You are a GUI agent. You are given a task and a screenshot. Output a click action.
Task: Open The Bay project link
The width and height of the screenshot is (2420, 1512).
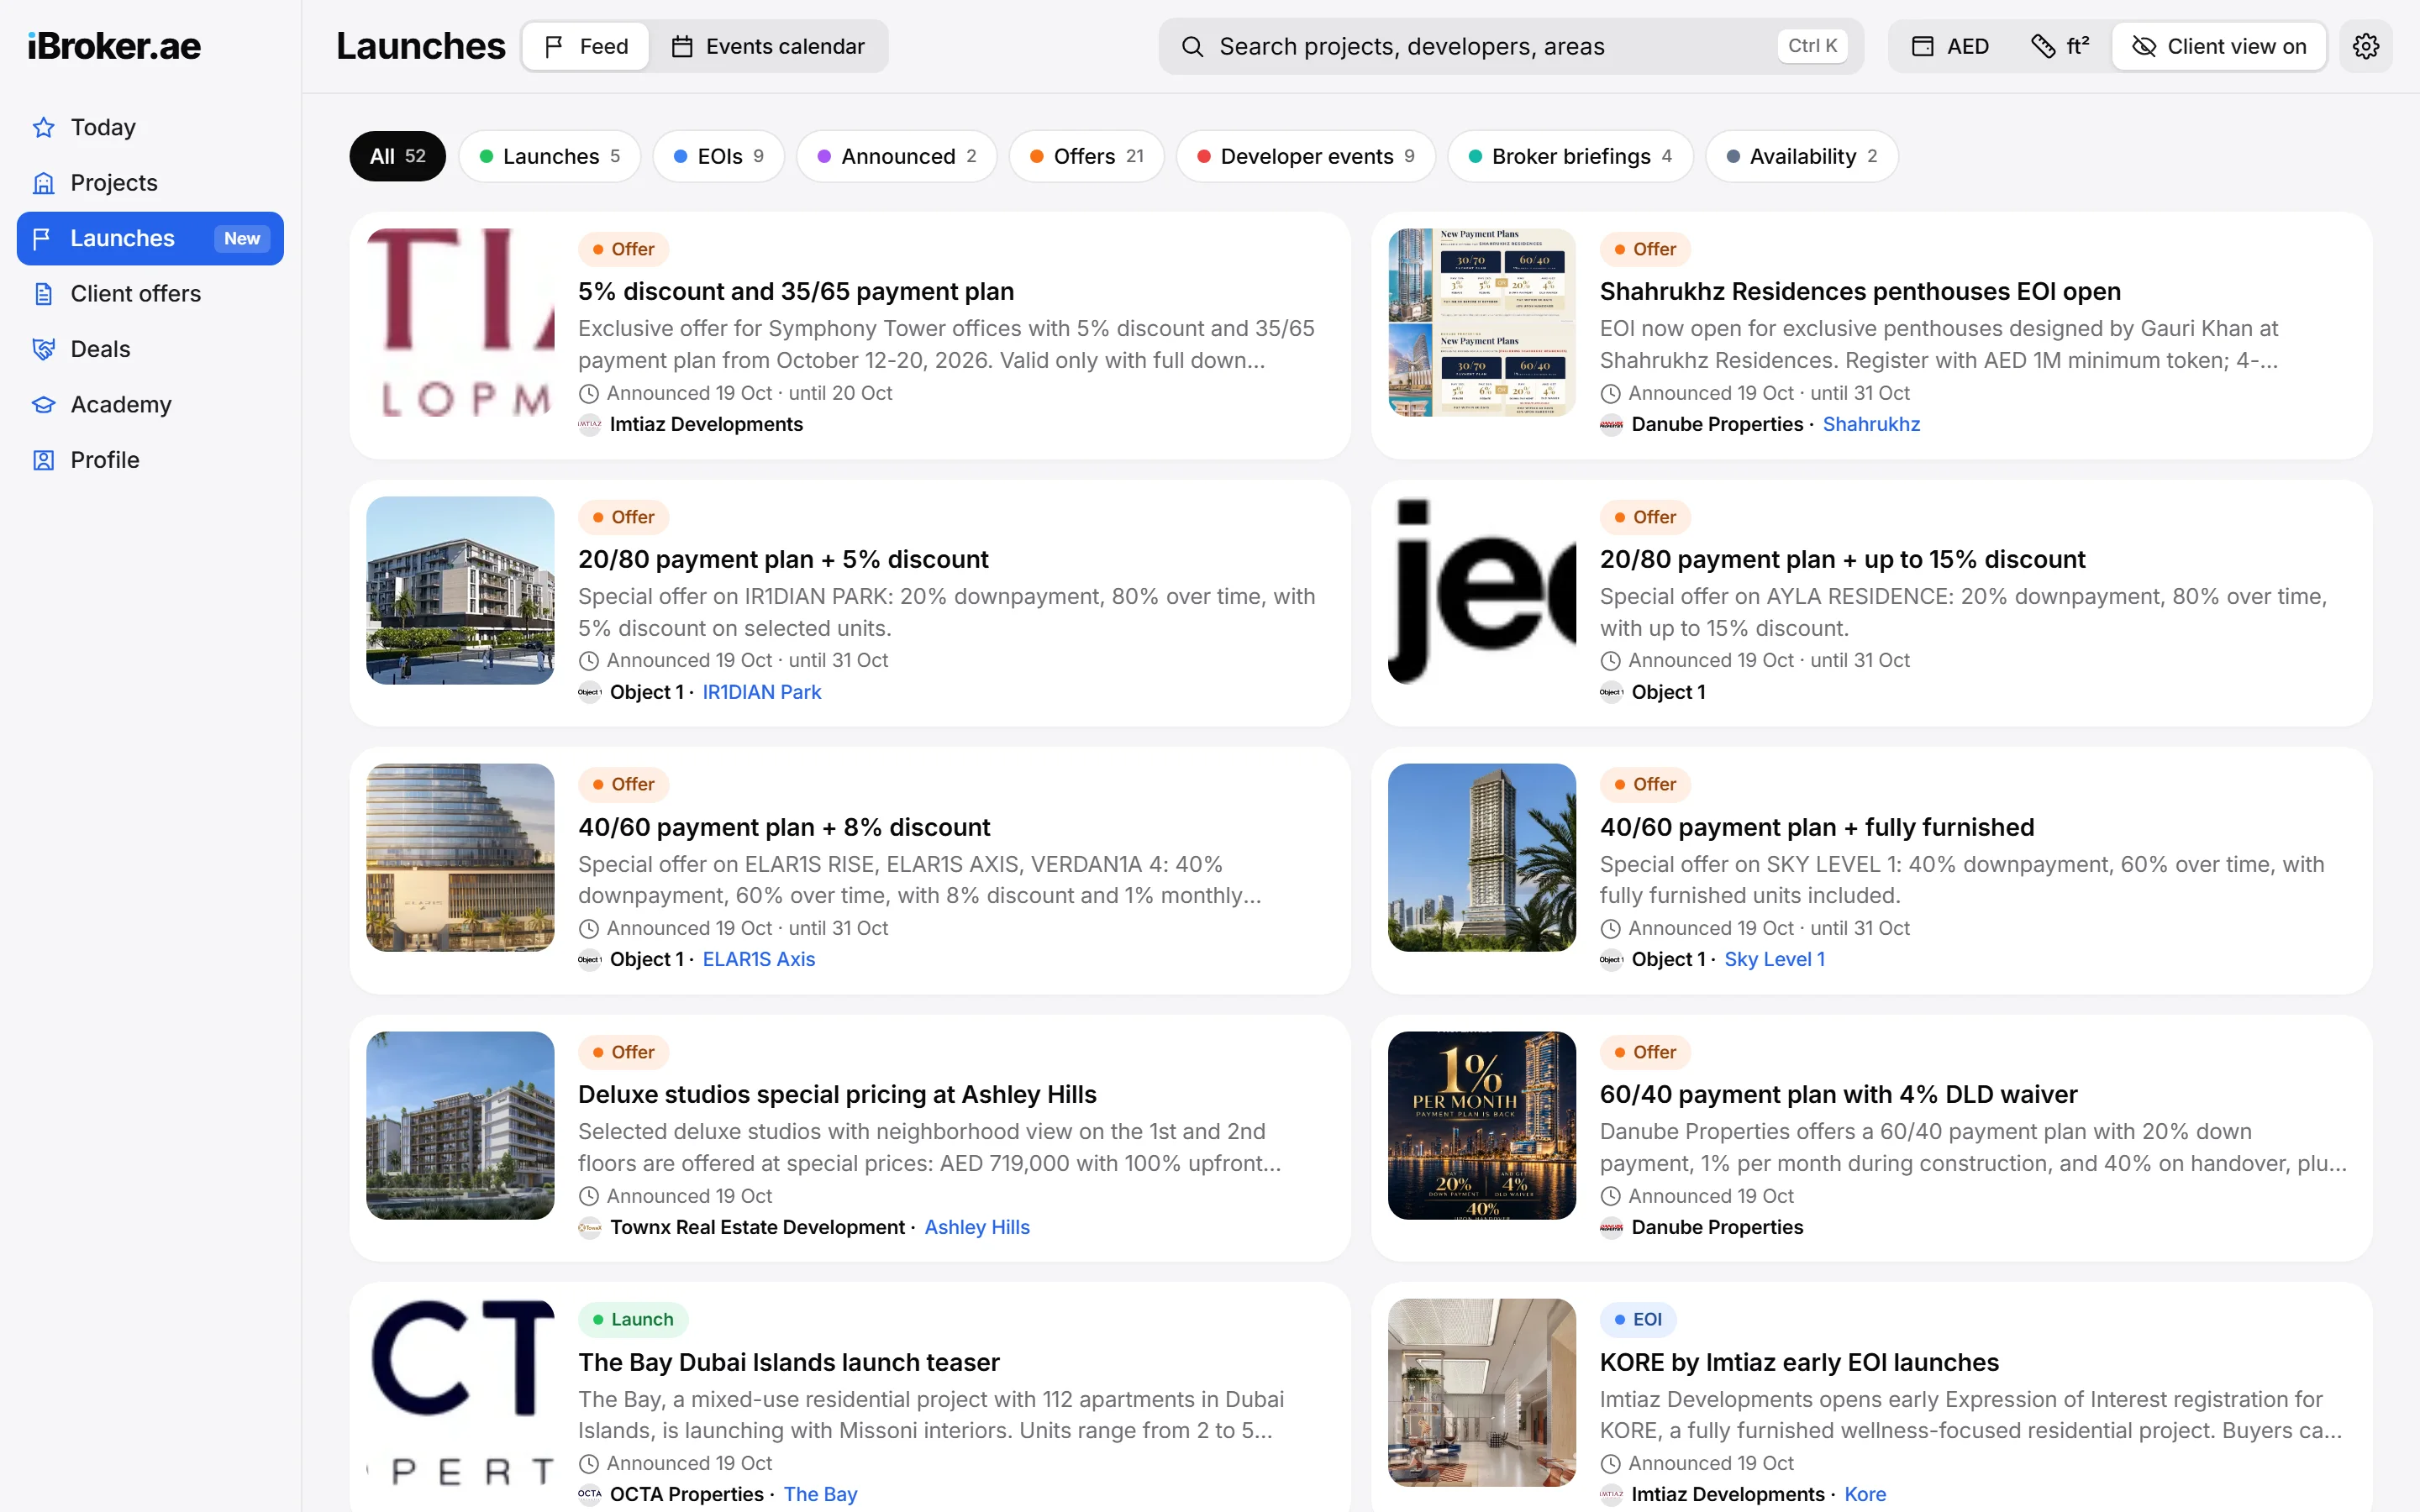pos(820,1494)
